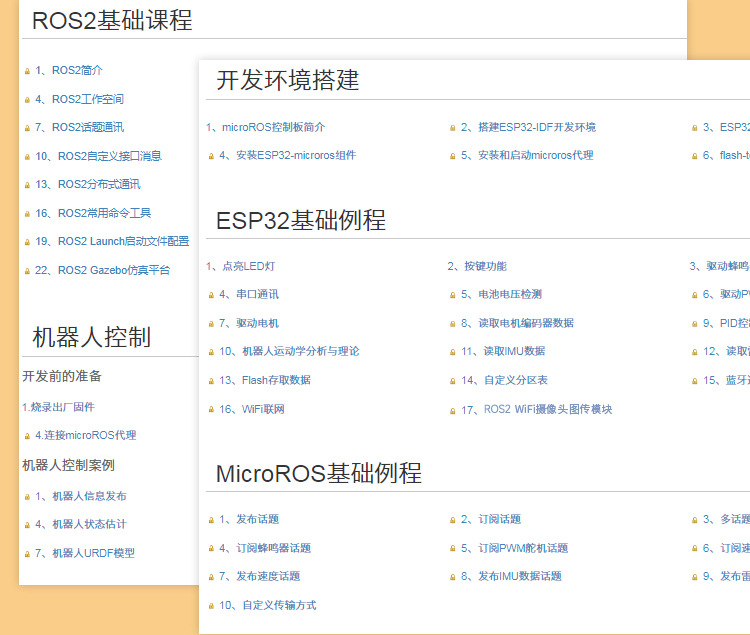Click lock icon beside '4、ROS2工作空间'
The width and height of the screenshot is (750, 635).
click(27, 100)
